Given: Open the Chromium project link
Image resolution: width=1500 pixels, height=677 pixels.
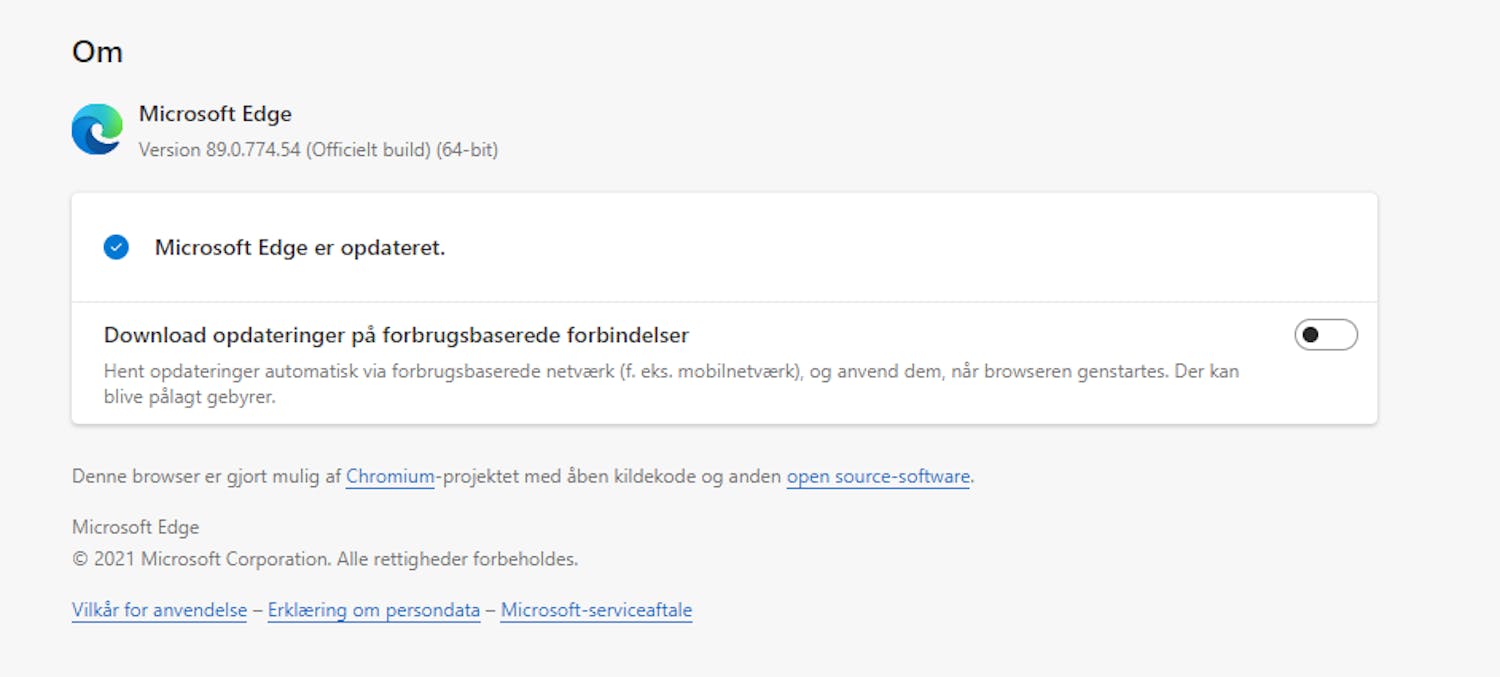Looking at the screenshot, I should click(389, 477).
